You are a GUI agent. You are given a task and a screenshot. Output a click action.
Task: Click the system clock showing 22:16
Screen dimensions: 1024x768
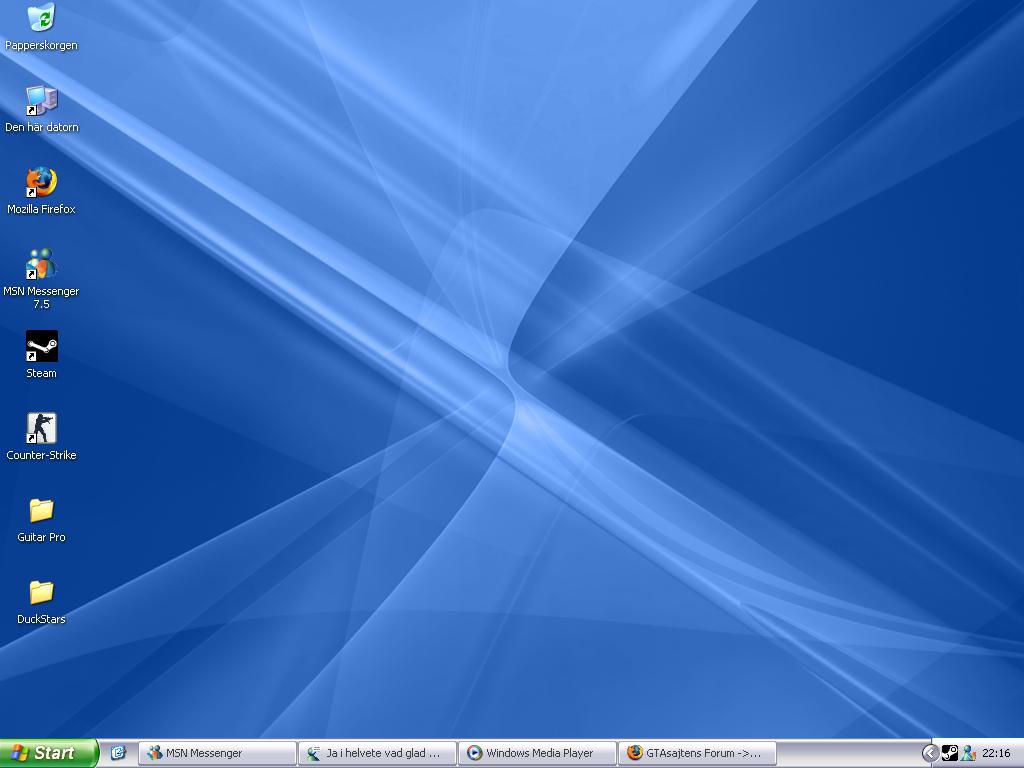(996, 753)
